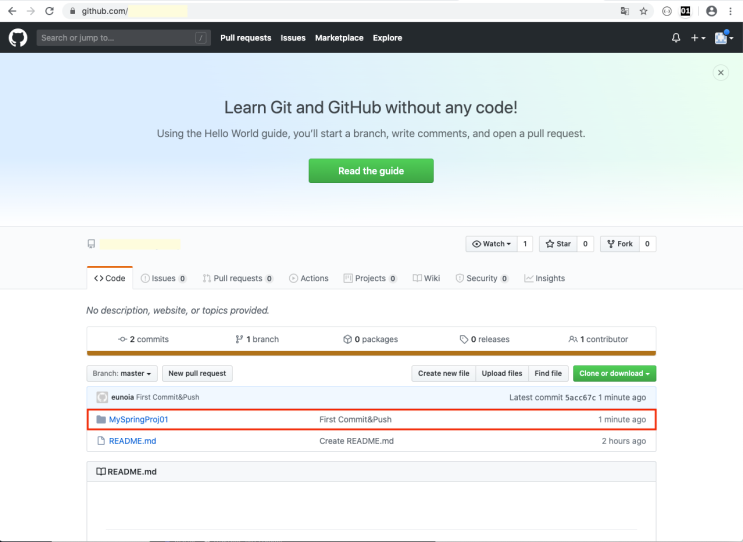Open Issues in top navigation
This screenshot has width=743, height=542.
coord(293,38)
